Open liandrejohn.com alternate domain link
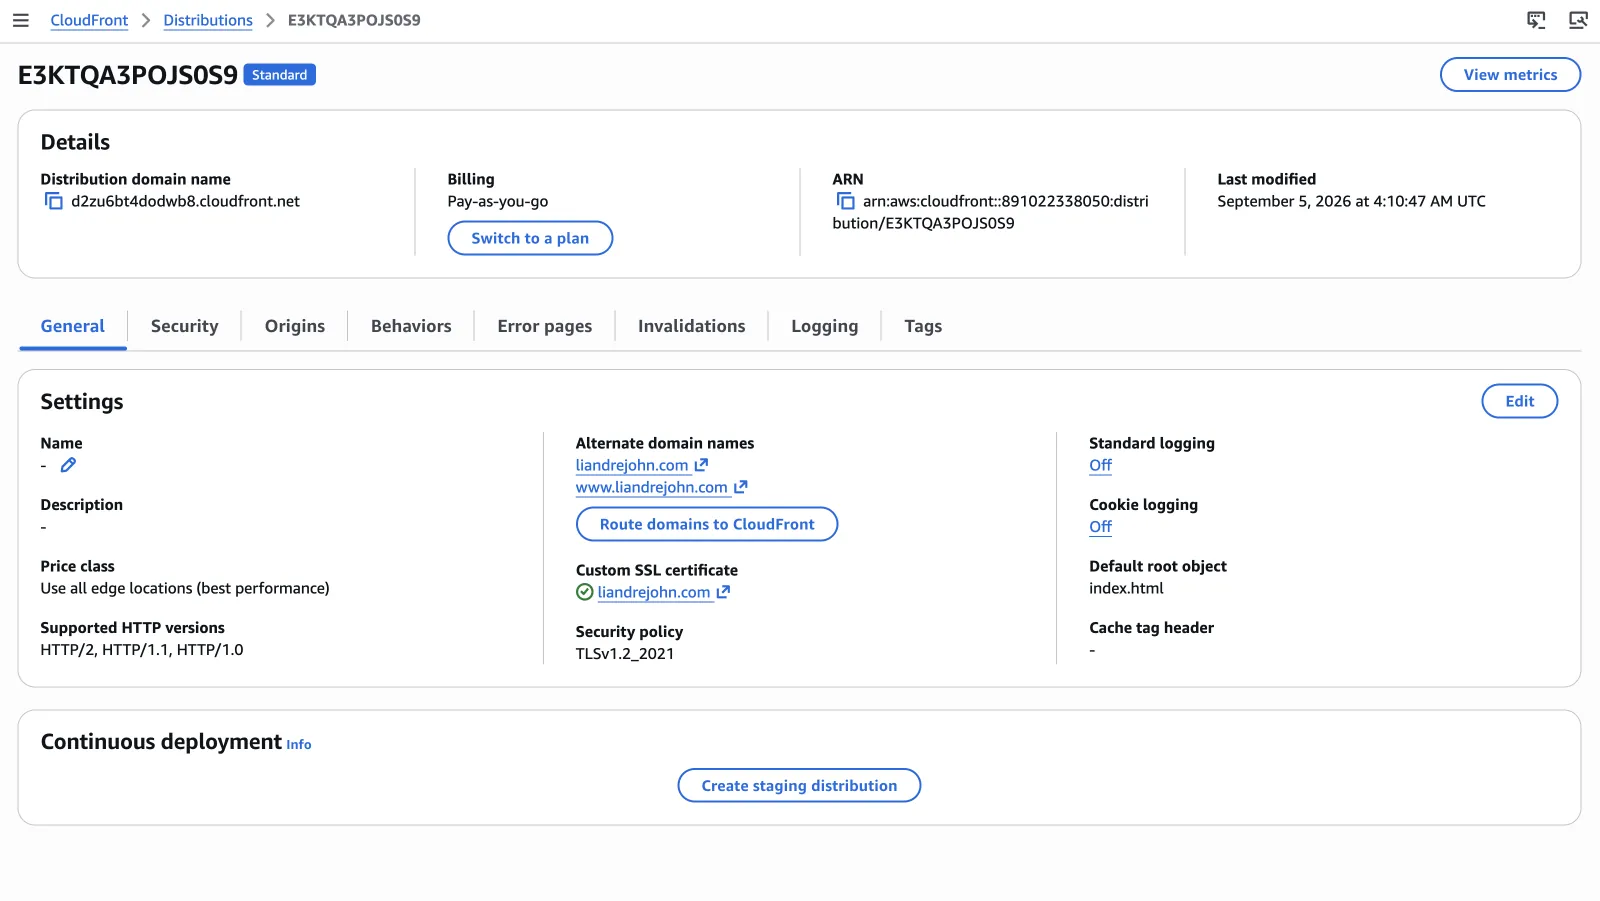 click(x=632, y=465)
